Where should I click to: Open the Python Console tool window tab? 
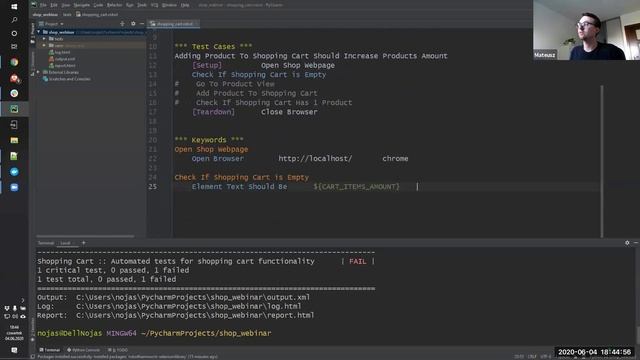click(x=83, y=350)
